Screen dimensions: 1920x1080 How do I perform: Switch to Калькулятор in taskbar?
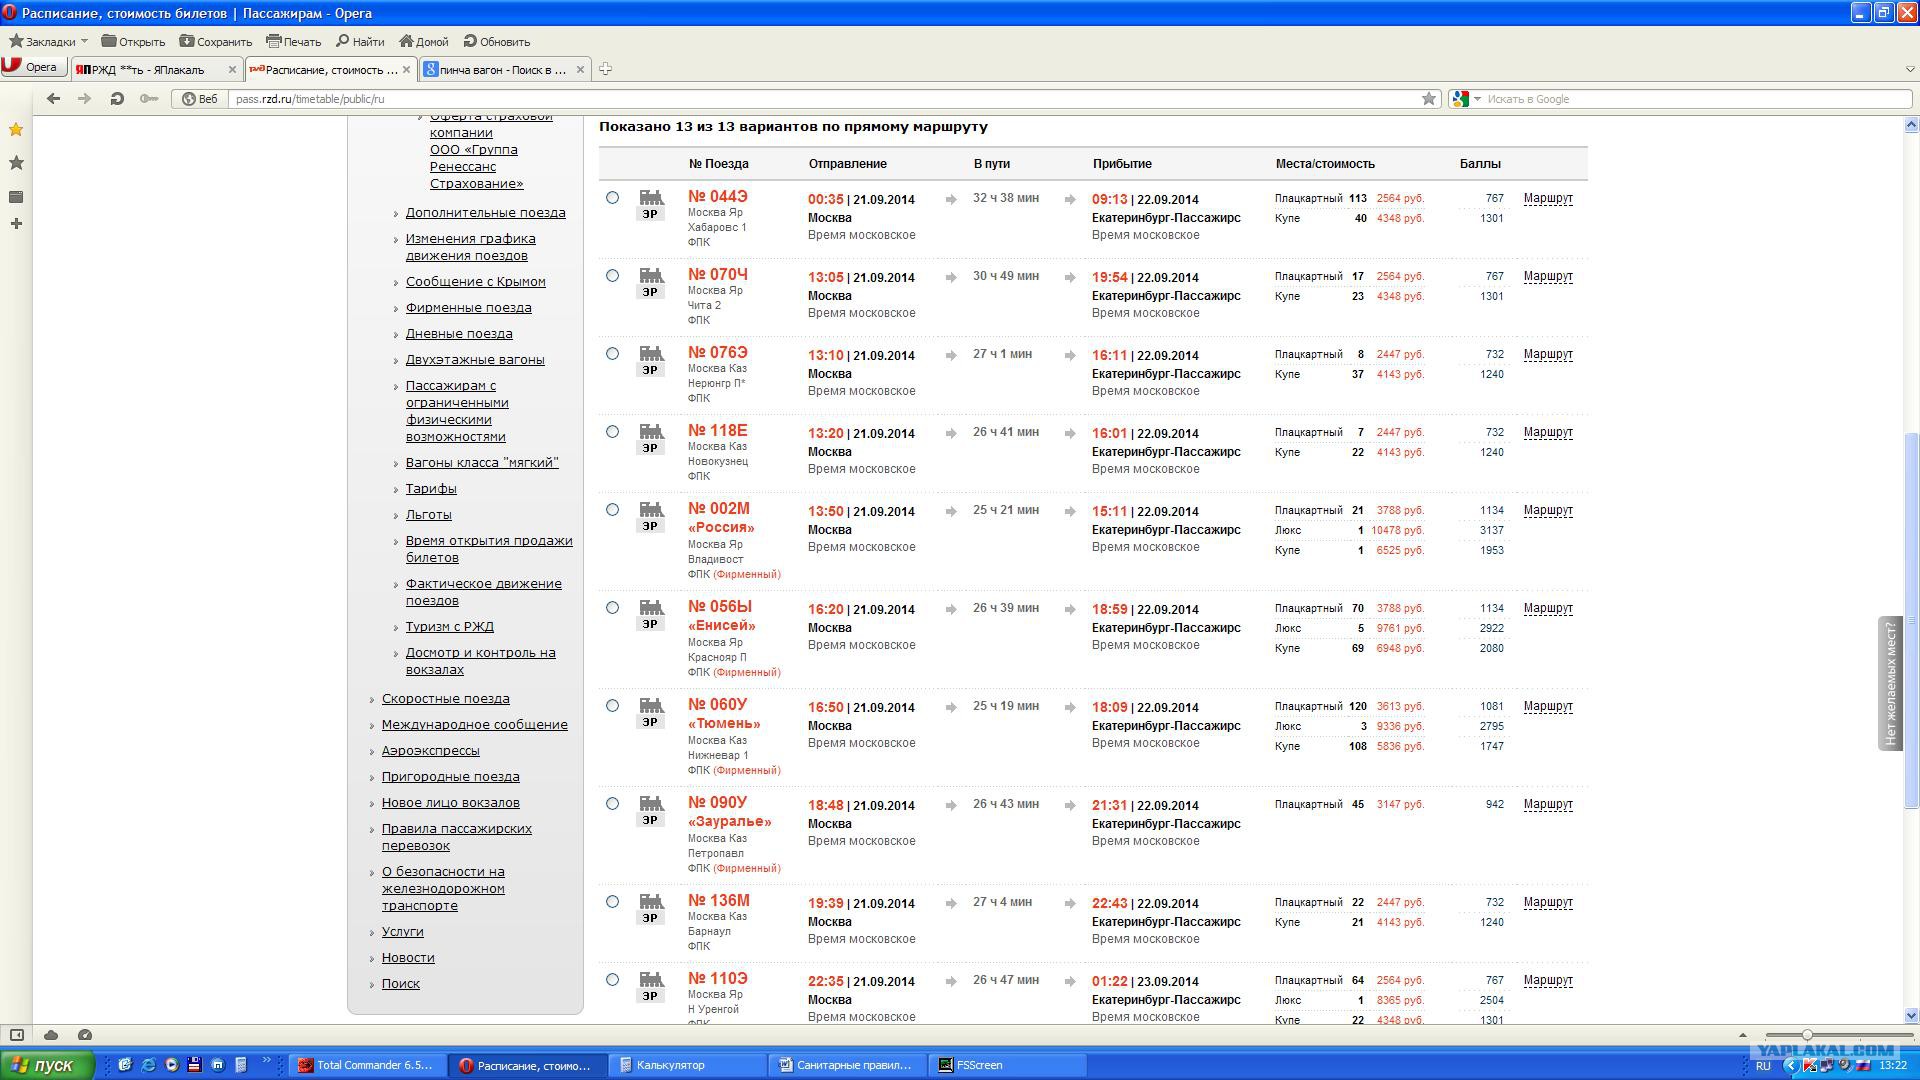tap(687, 1065)
